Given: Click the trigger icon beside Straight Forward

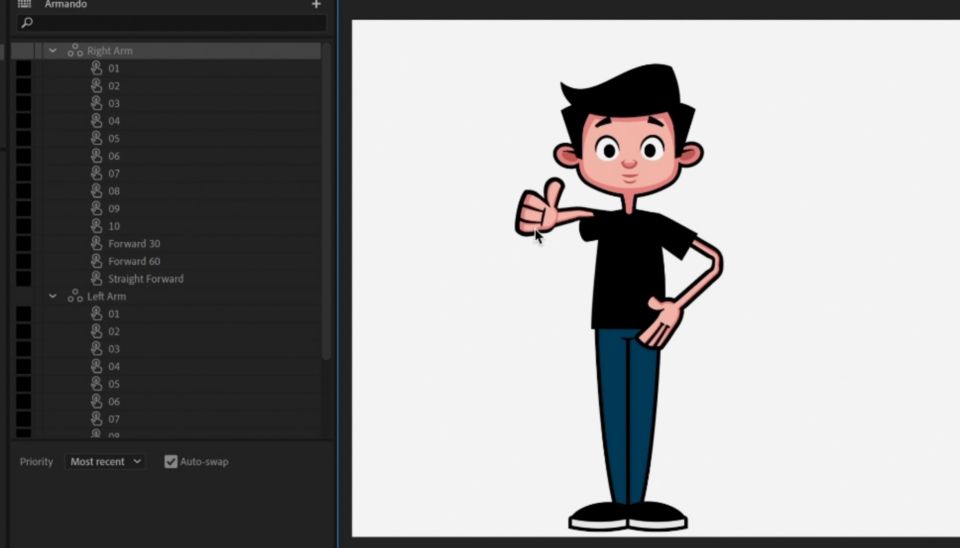Looking at the screenshot, I should click(97, 279).
